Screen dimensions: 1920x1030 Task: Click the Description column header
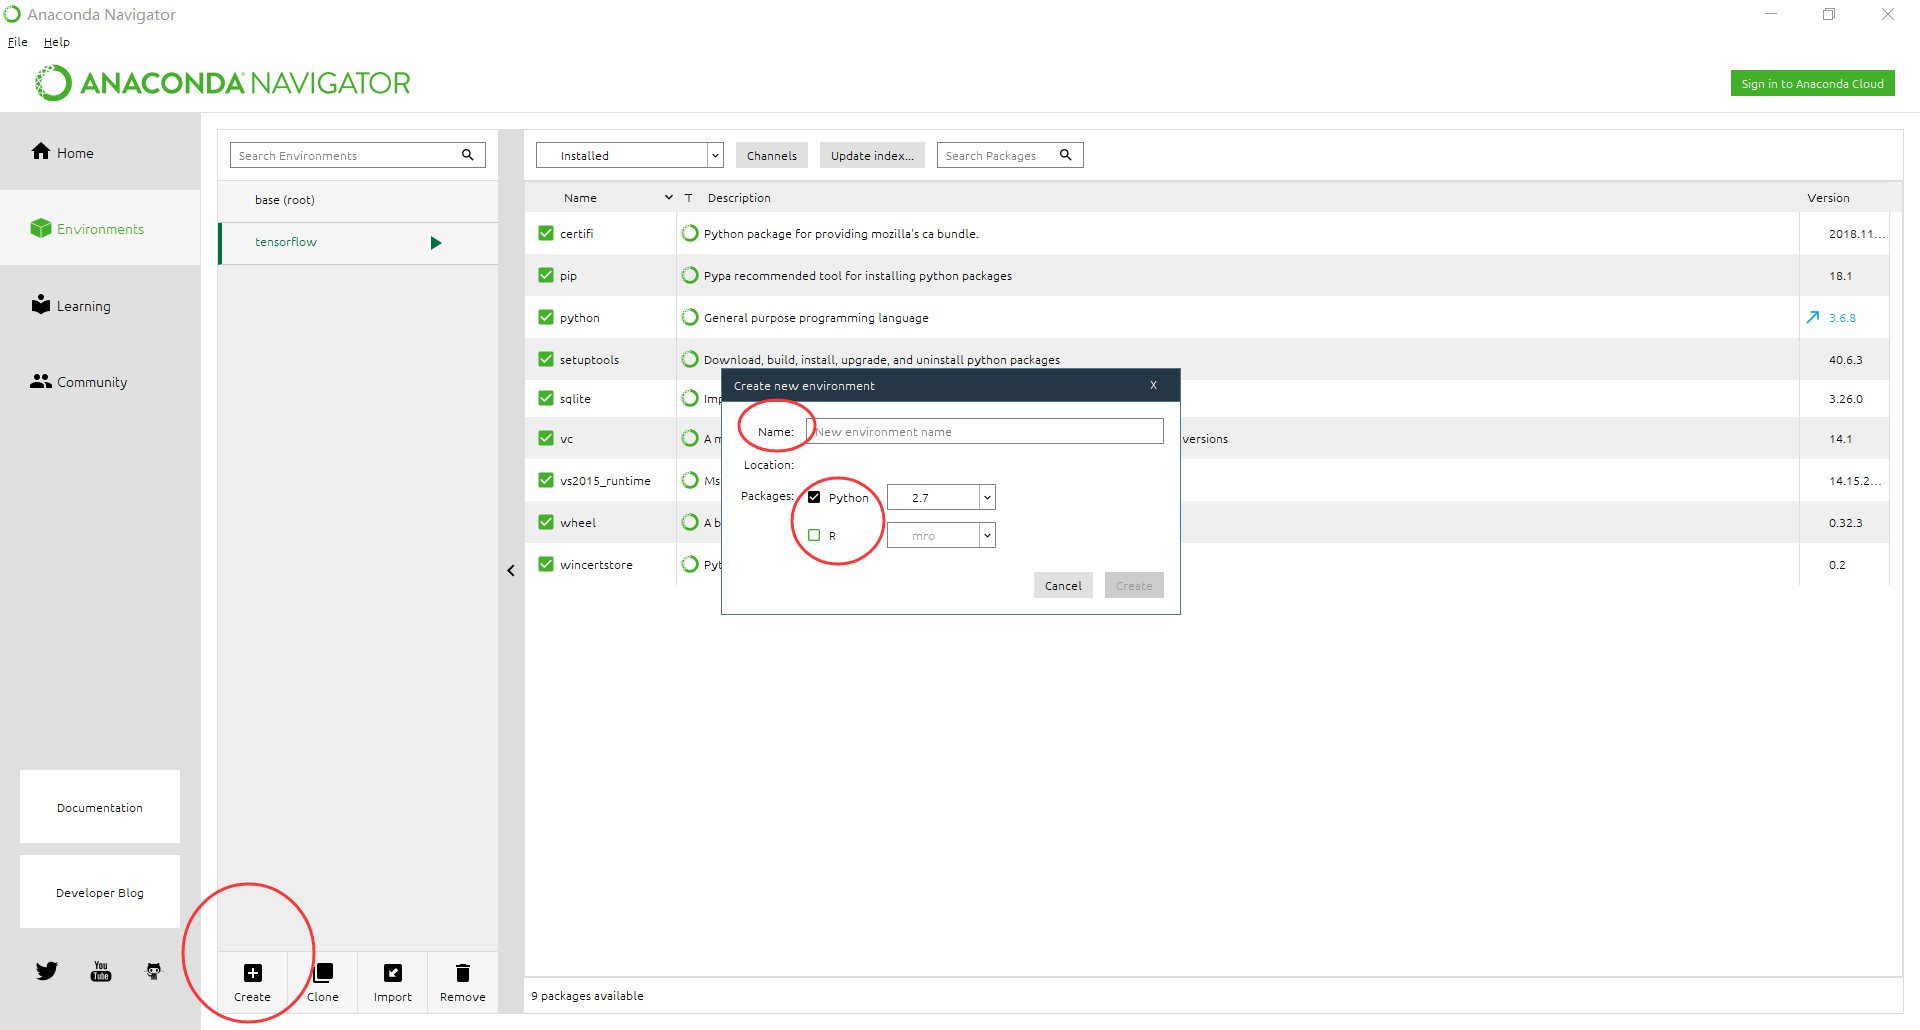[739, 198]
